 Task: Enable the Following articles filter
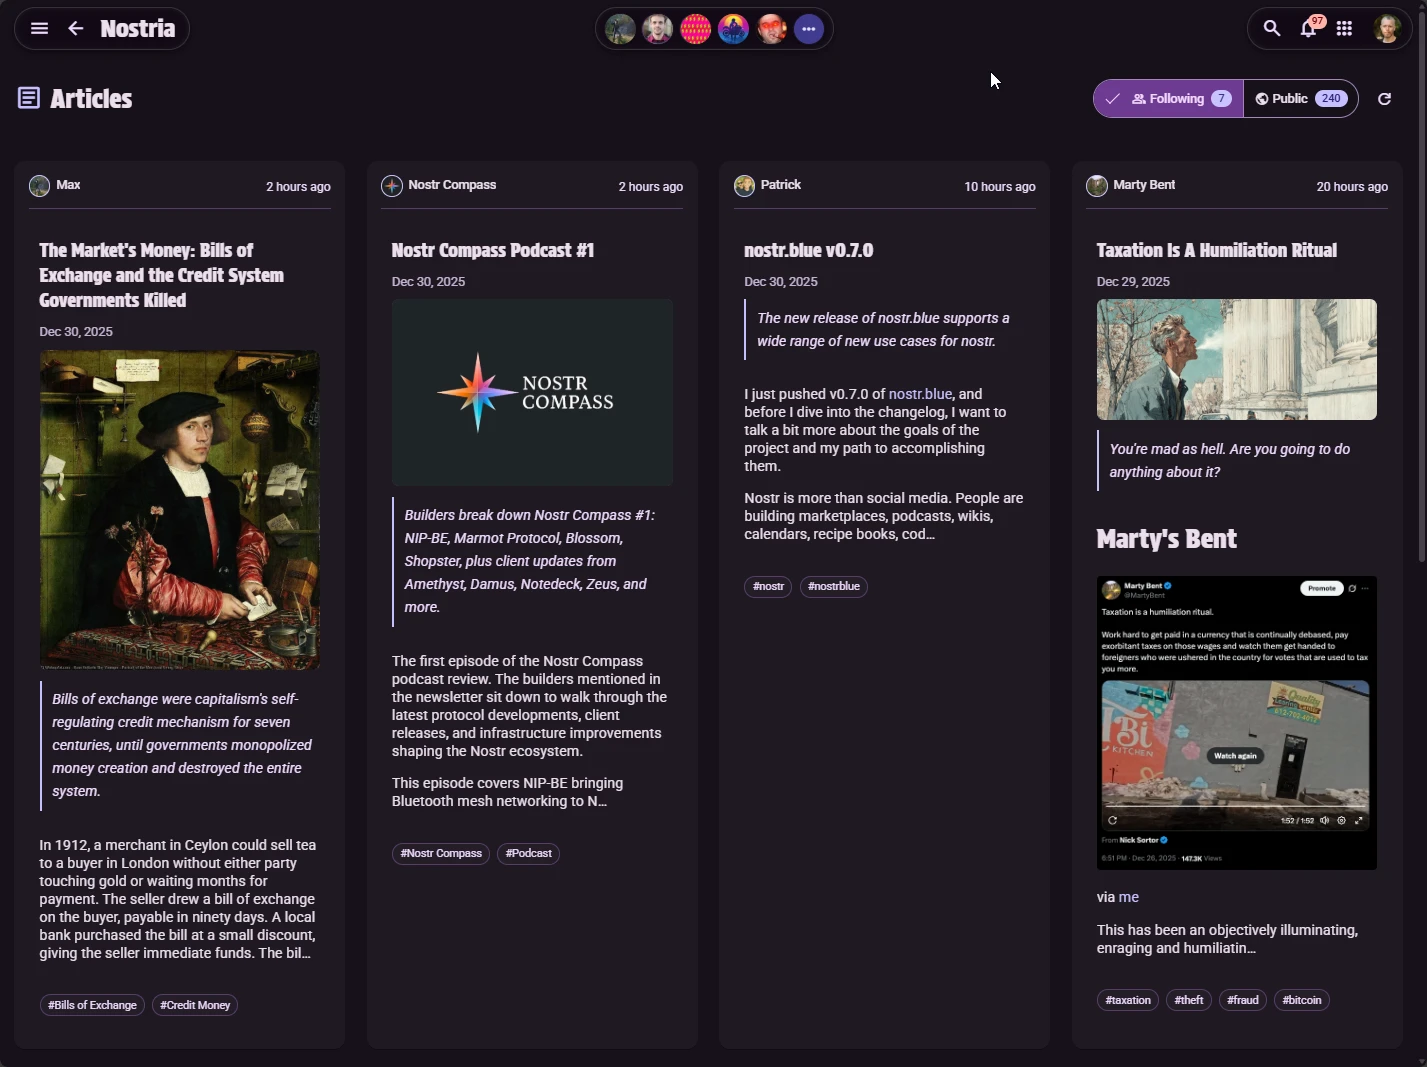(1167, 98)
